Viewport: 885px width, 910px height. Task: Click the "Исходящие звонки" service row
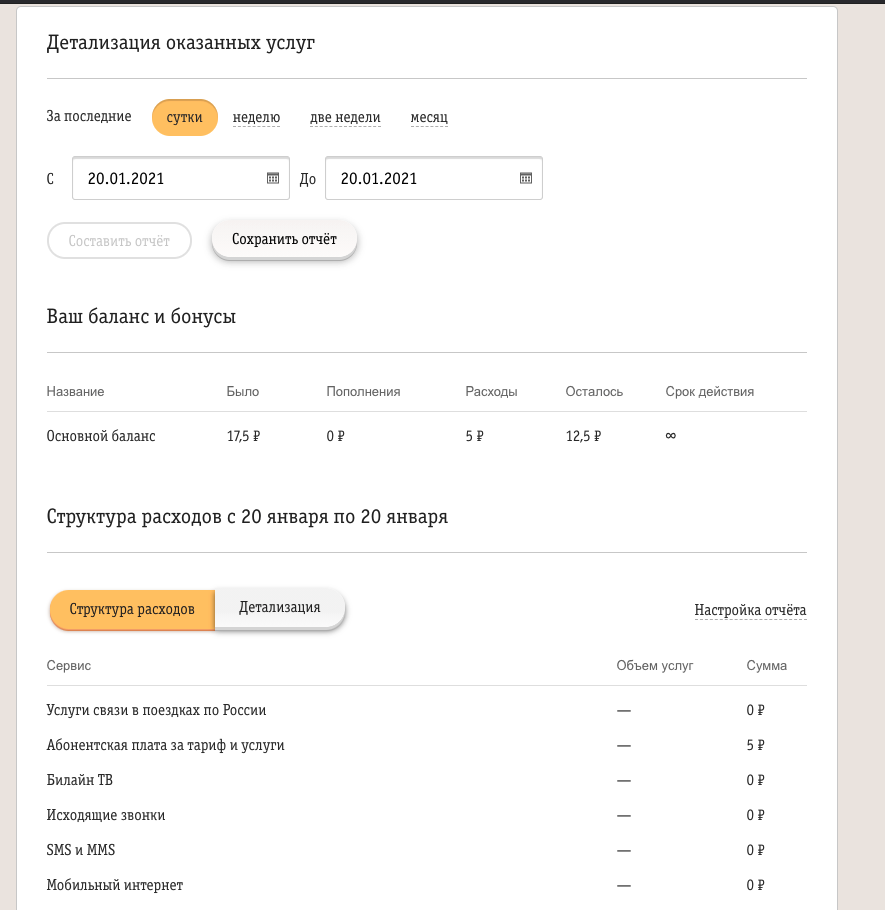point(427,815)
